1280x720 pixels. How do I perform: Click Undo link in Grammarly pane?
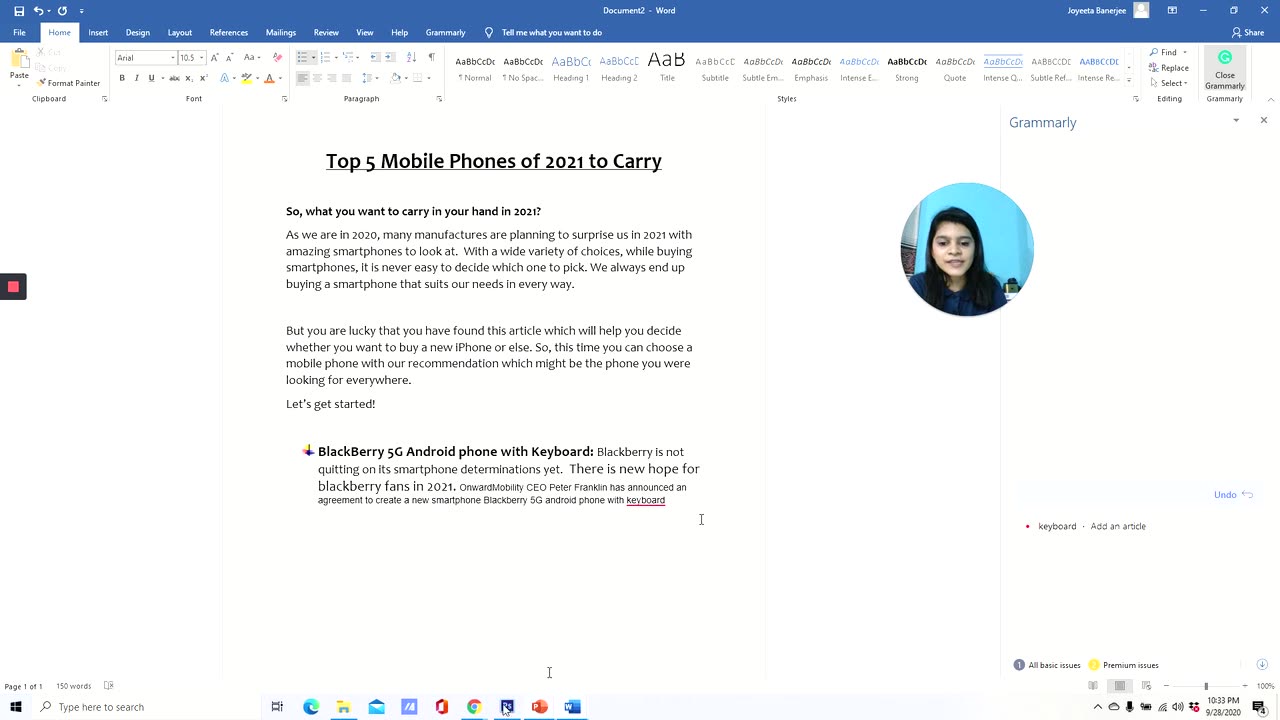click(x=1233, y=495)
